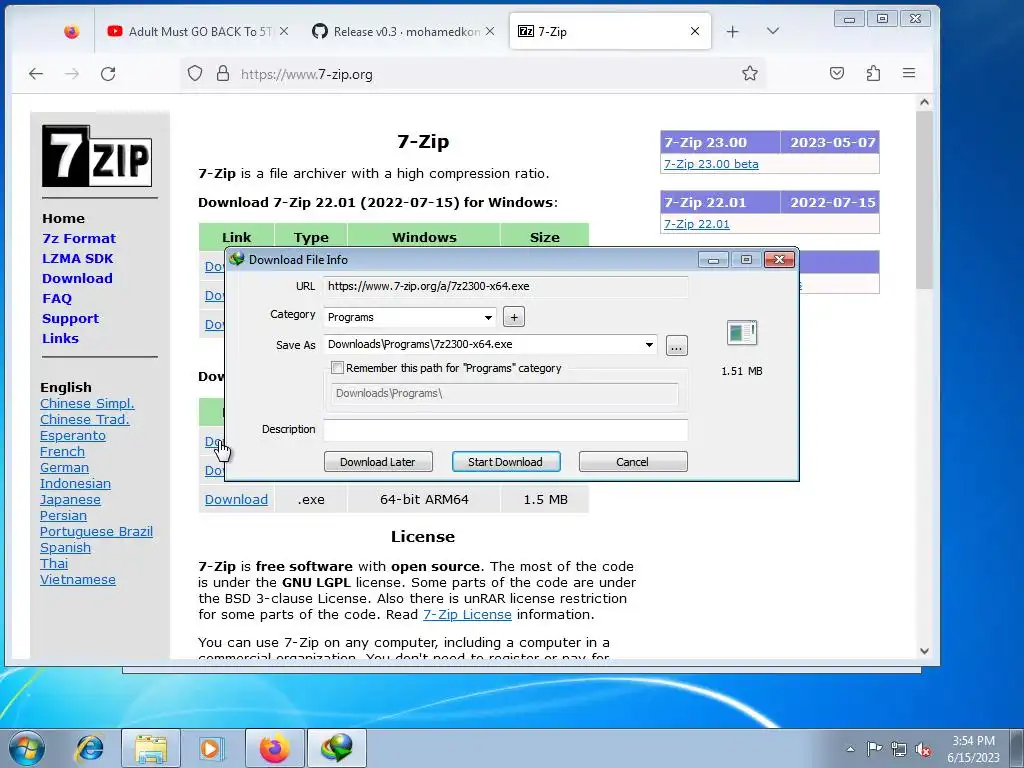This screenshot has height=768, width=1024.
Task: Close the YouTube tab
Action: pos(284,31)
